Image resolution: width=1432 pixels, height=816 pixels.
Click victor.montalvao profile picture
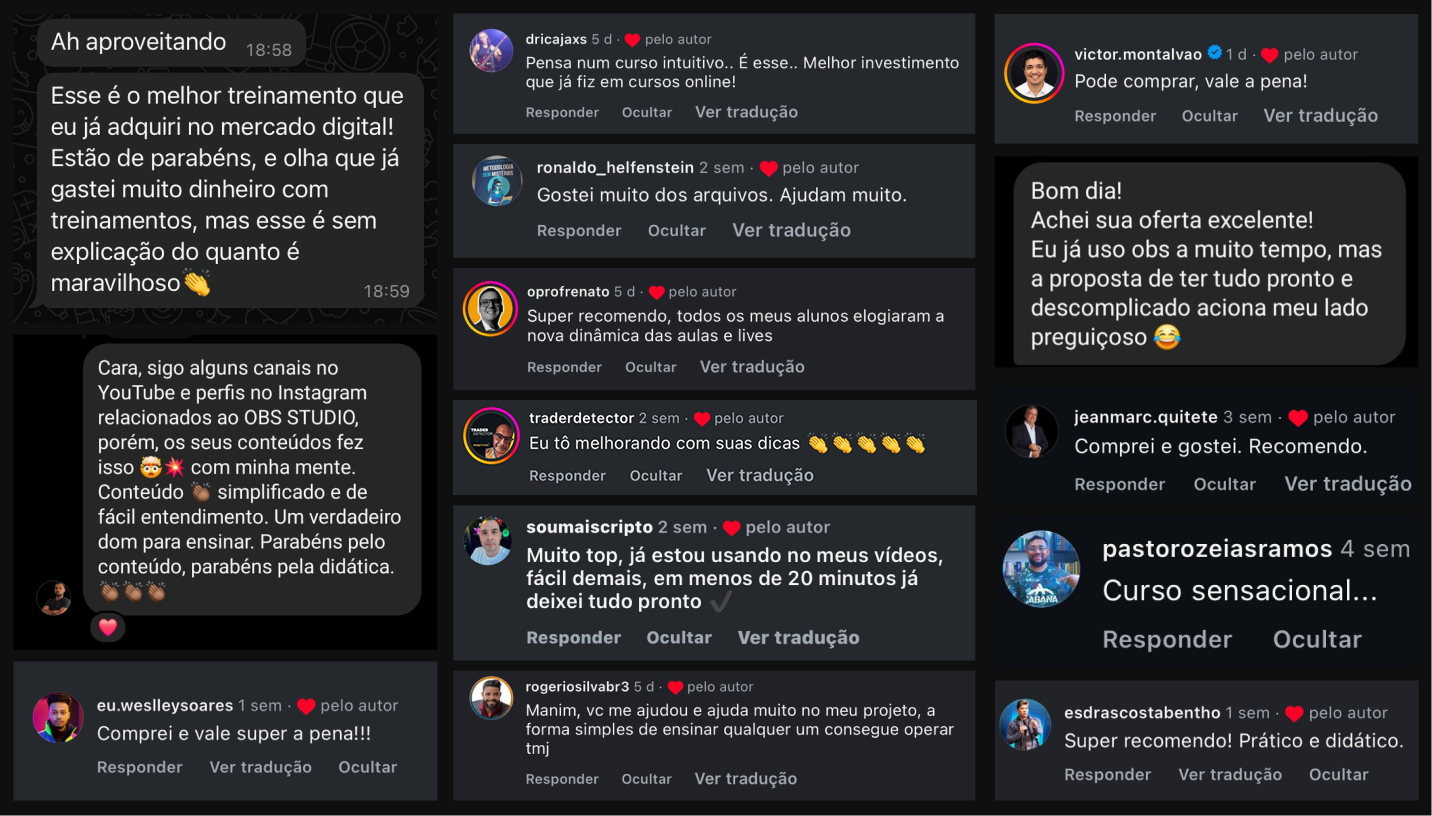click(x=1034, y=73)
